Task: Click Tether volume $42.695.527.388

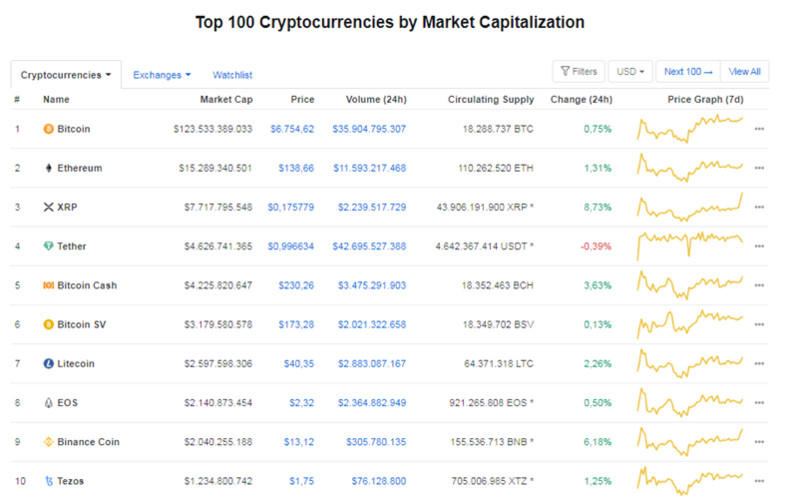Action: click(369, 246)
